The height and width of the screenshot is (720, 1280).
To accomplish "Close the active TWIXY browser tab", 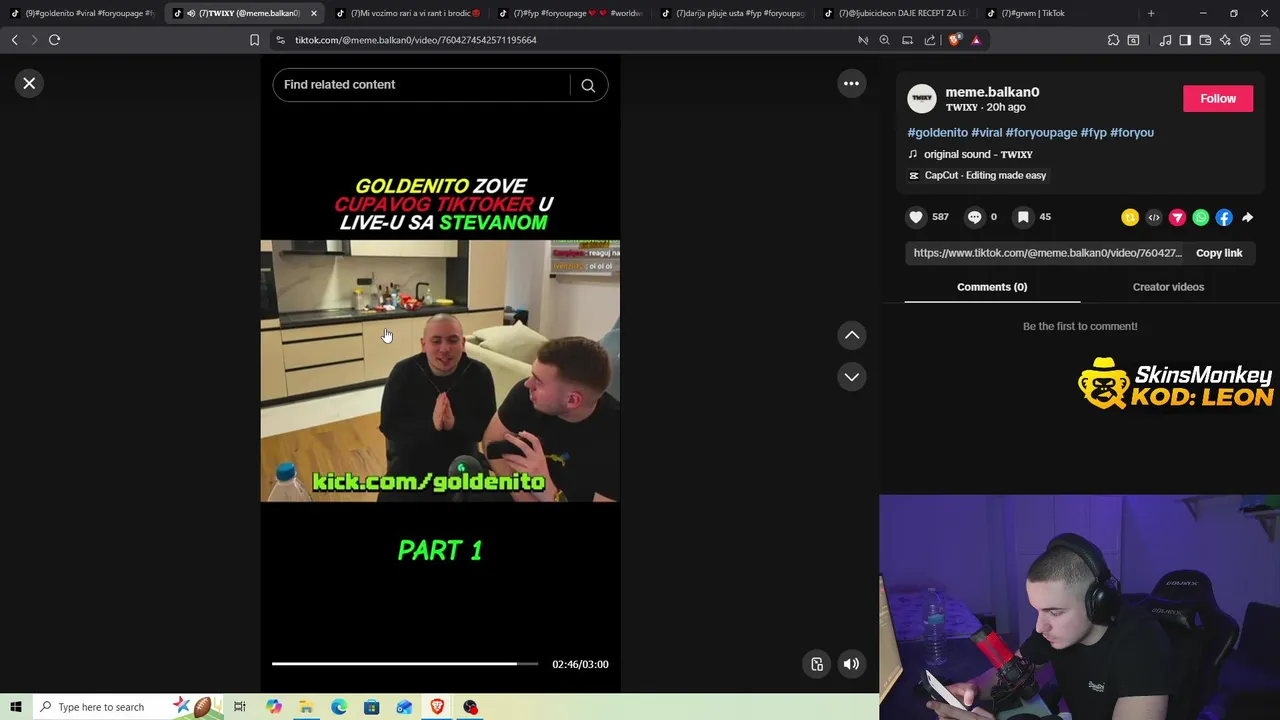I will [313, 13].
